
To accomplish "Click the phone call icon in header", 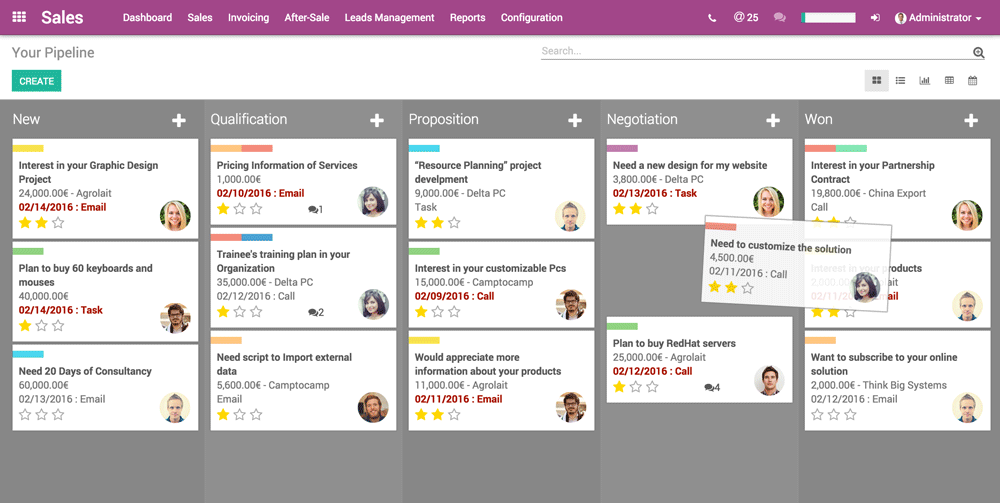I will click(712, 18).
